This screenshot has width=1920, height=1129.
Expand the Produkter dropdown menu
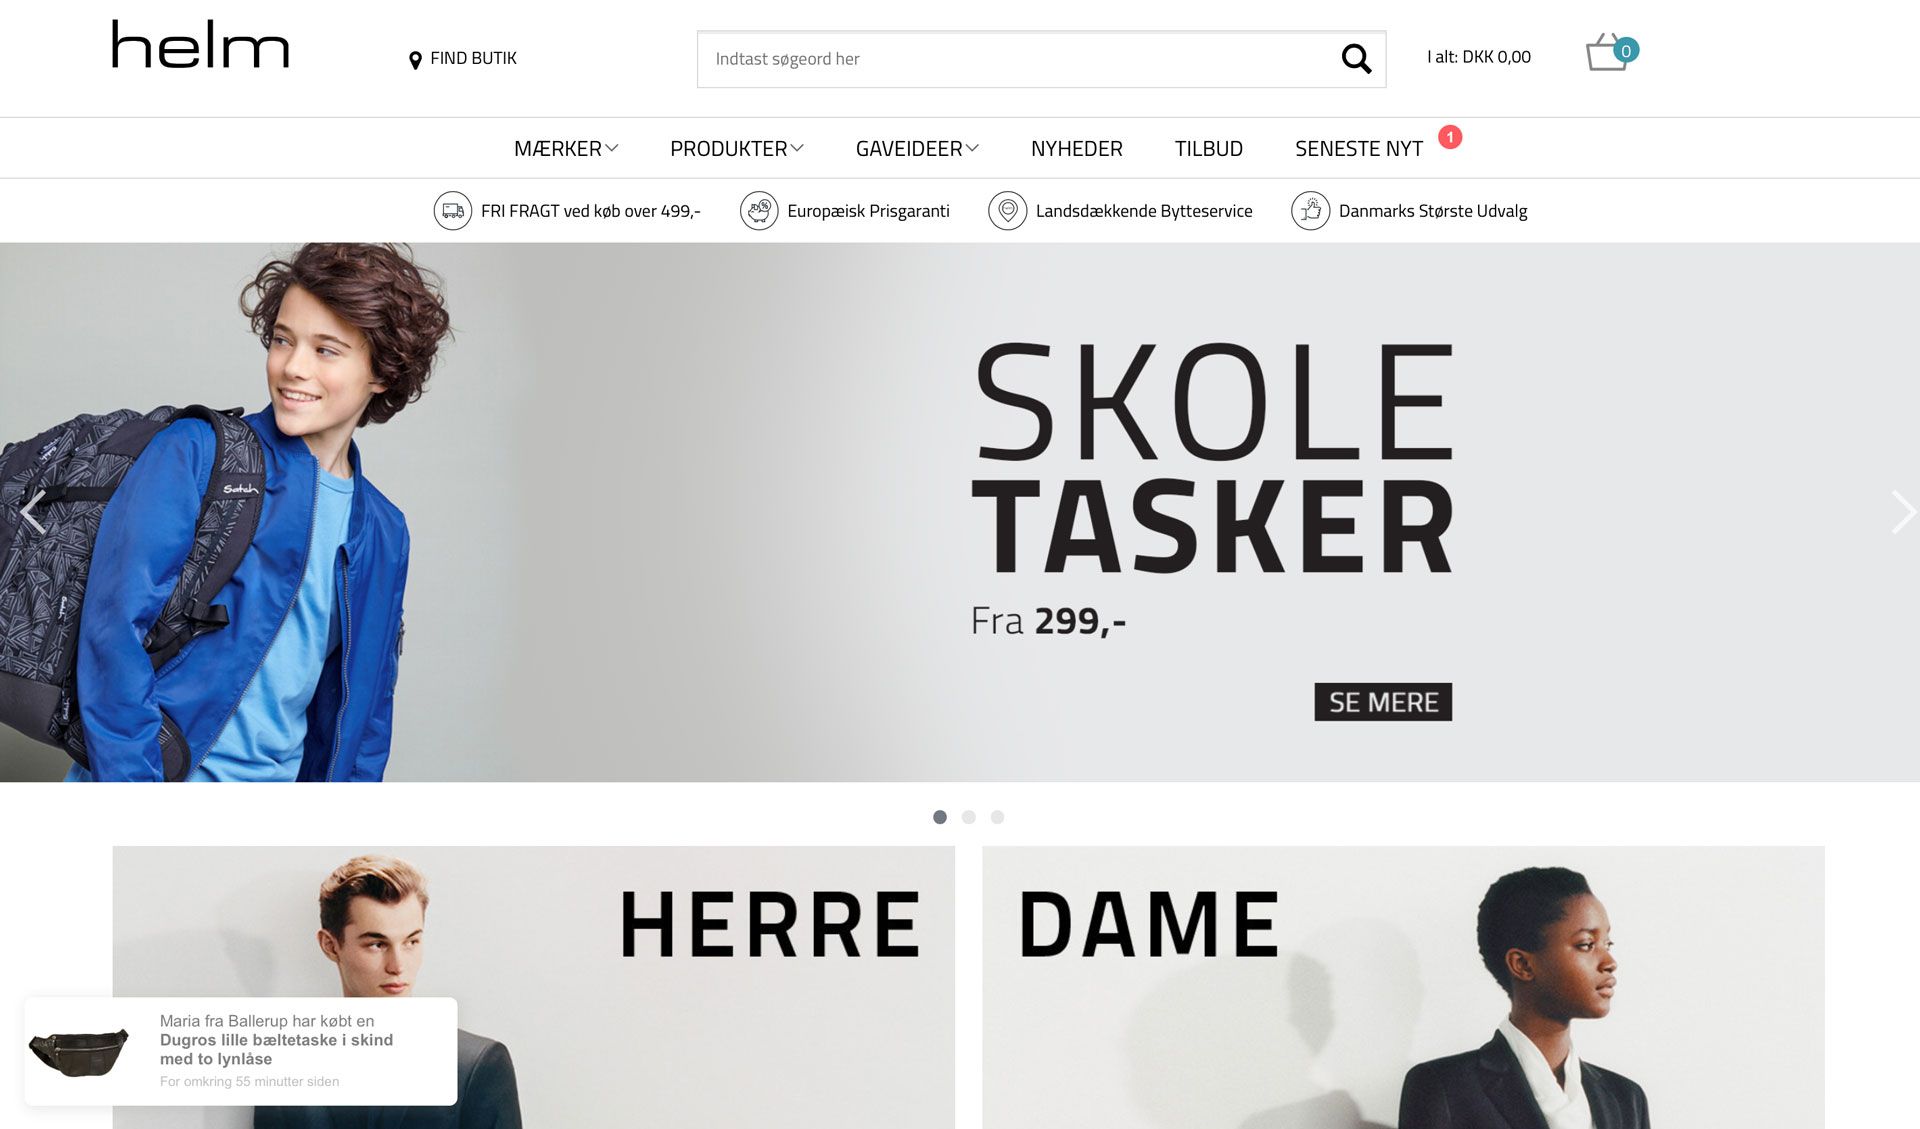[737, 149]
